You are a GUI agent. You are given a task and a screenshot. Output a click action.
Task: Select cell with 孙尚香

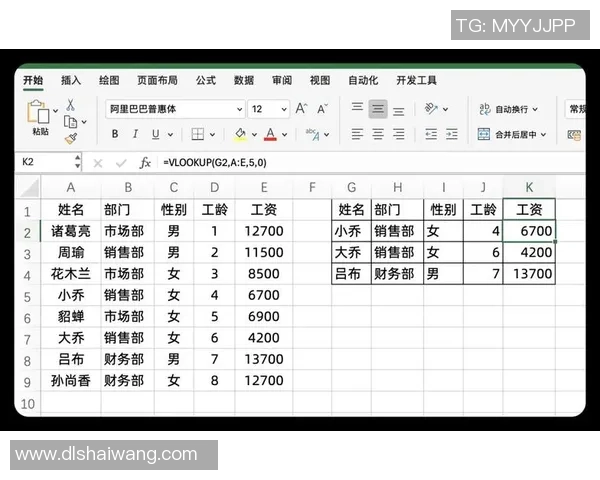(71, 380)
